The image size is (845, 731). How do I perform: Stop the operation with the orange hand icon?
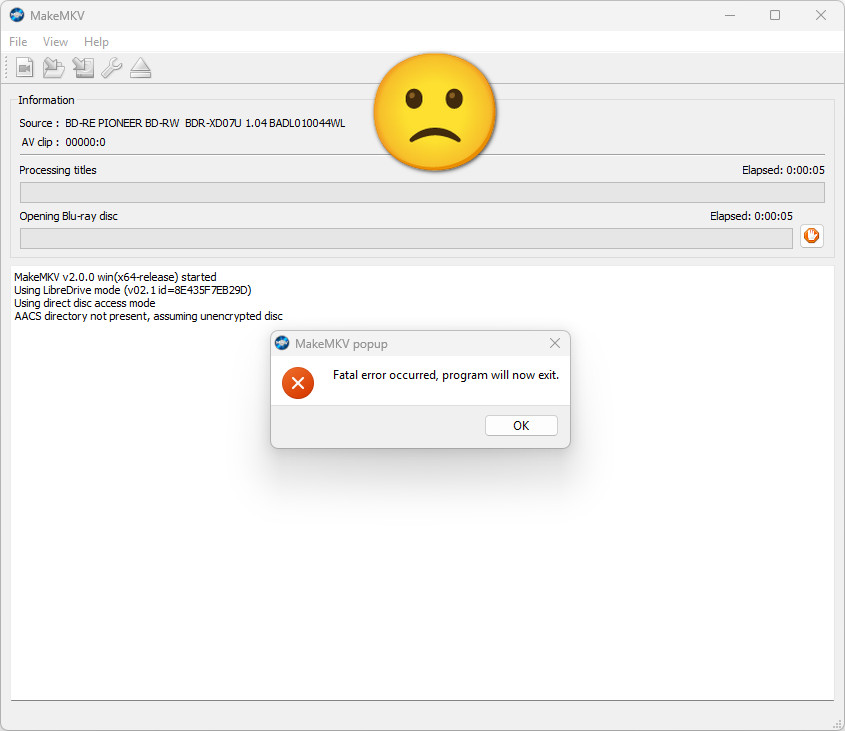click(x=812, y=236)
